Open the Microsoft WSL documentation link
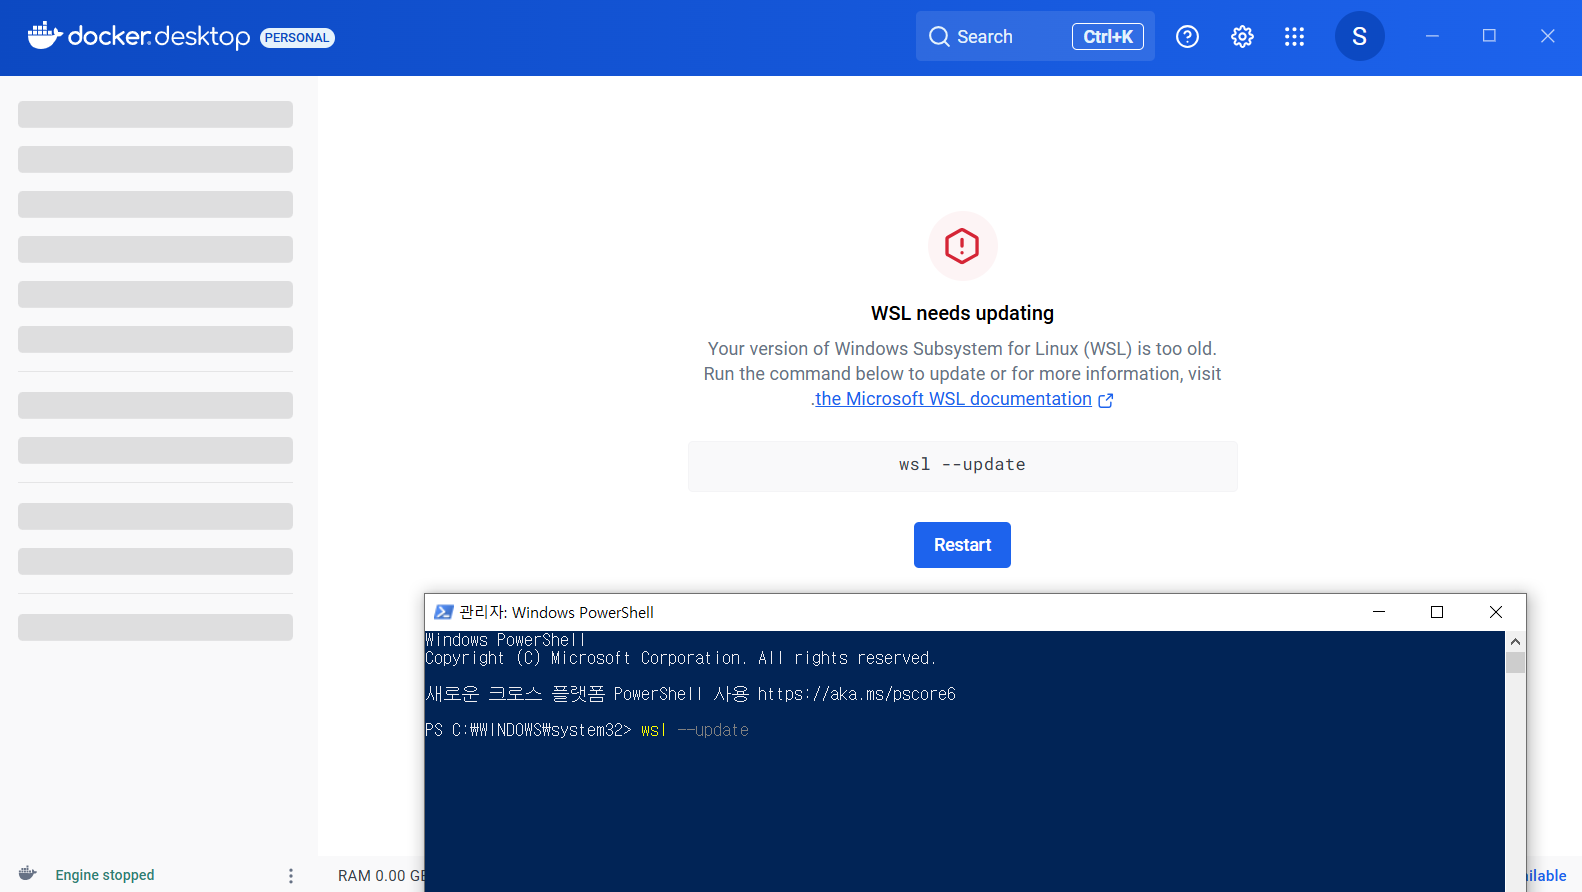 953,399
